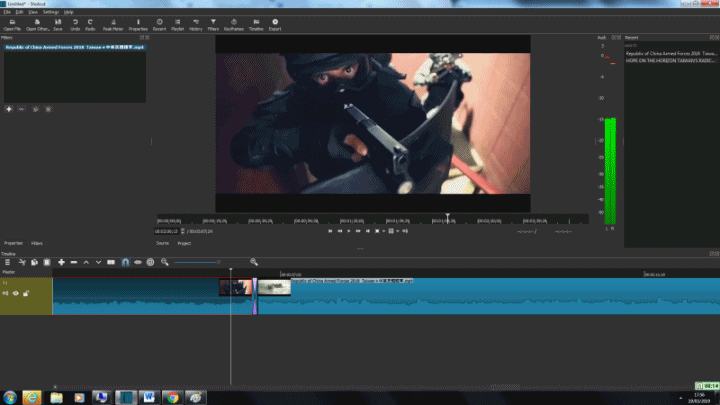Switch to the Project tab under player
This screenshot has width=720, height=405.
point(184,243)
